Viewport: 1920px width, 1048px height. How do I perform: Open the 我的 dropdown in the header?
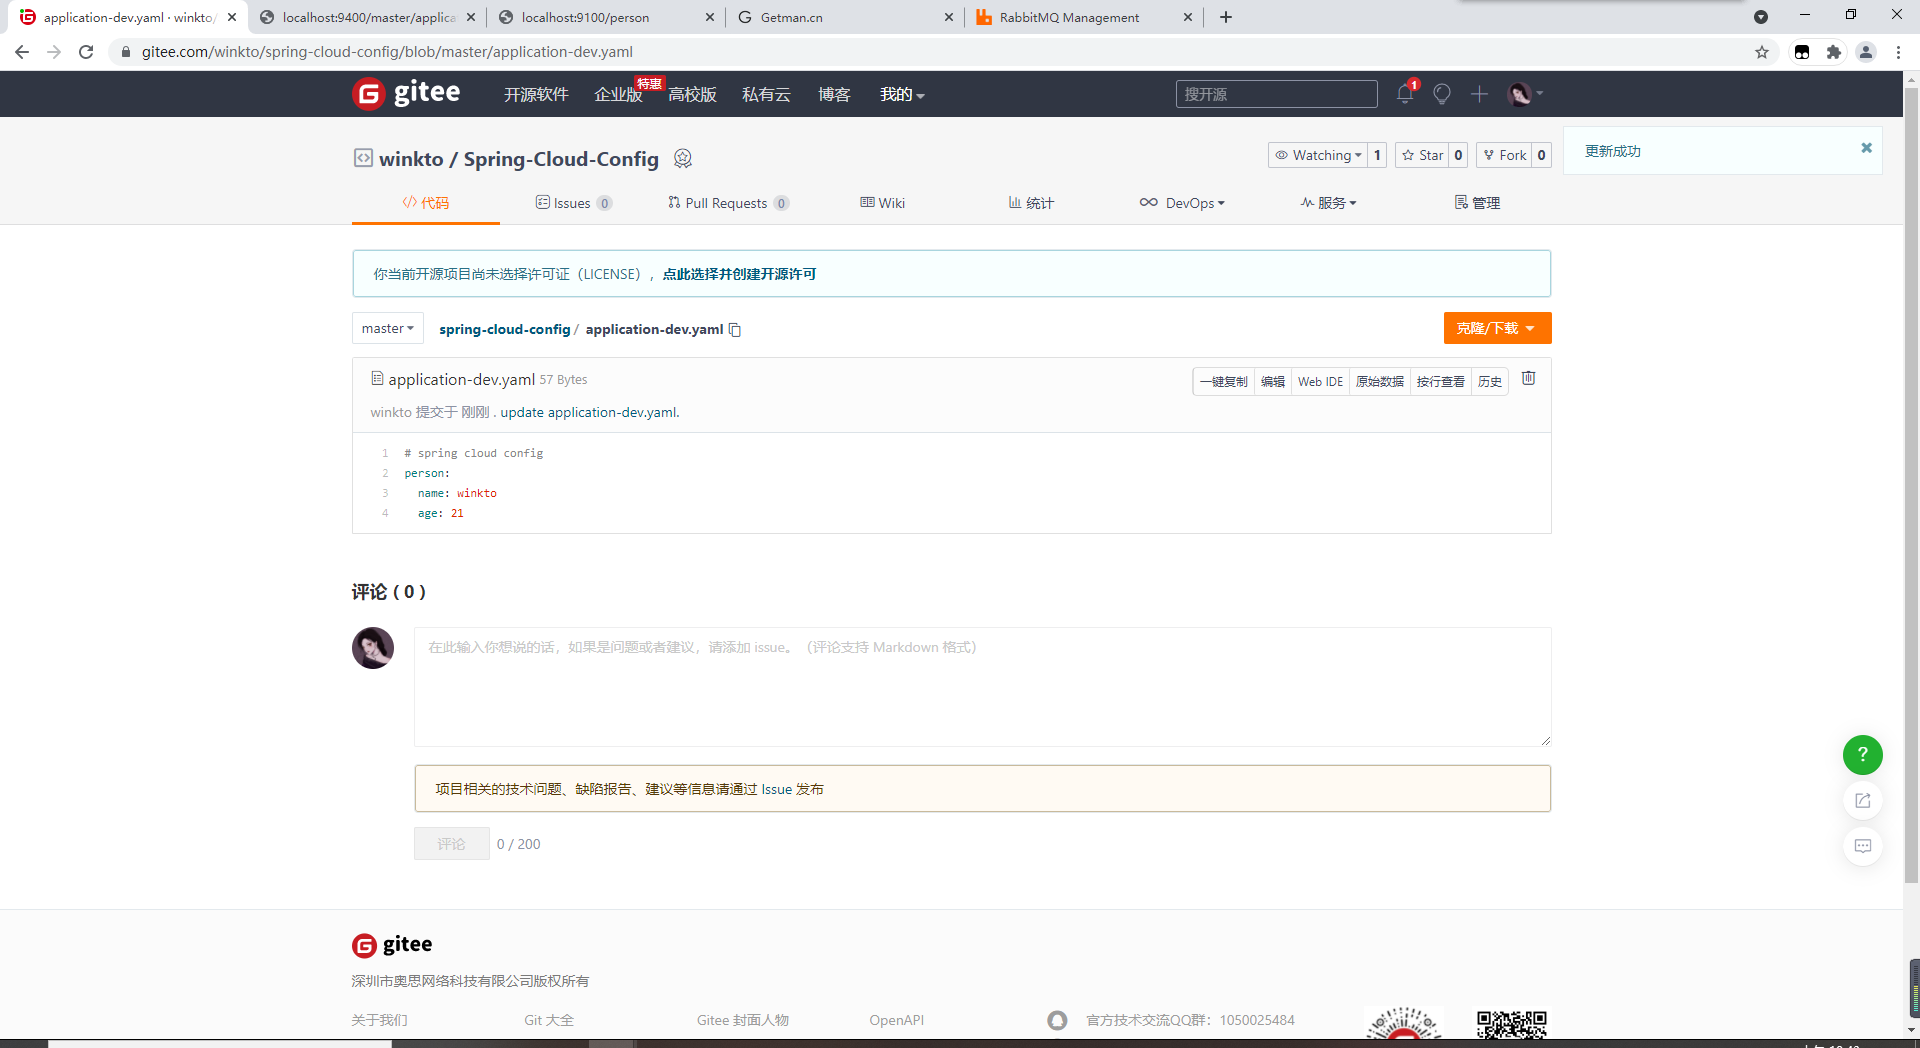coord(902,94)
